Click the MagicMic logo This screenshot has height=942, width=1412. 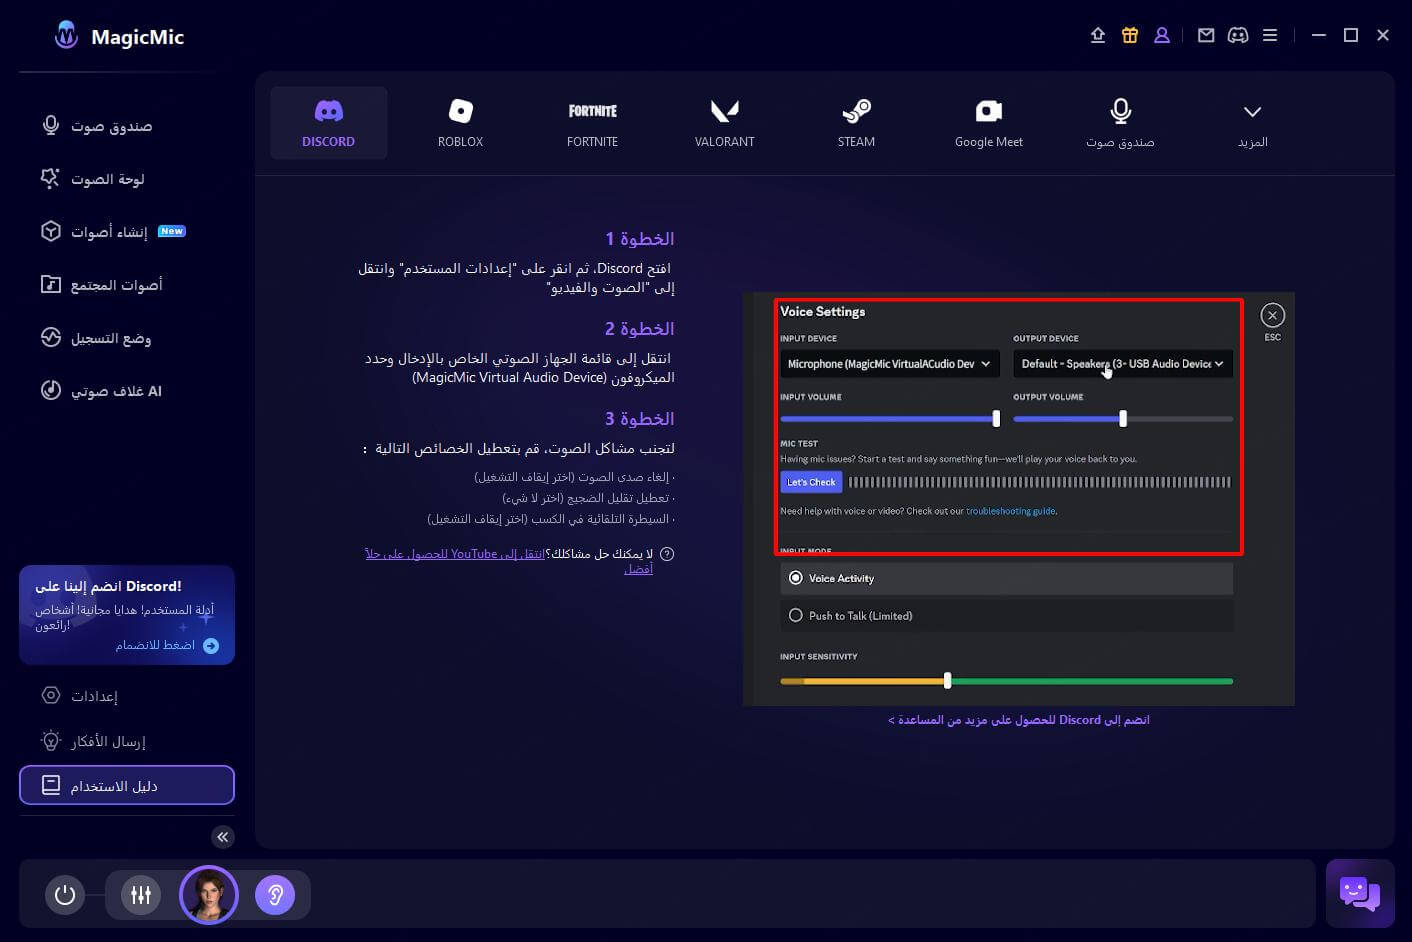(67, 36)
